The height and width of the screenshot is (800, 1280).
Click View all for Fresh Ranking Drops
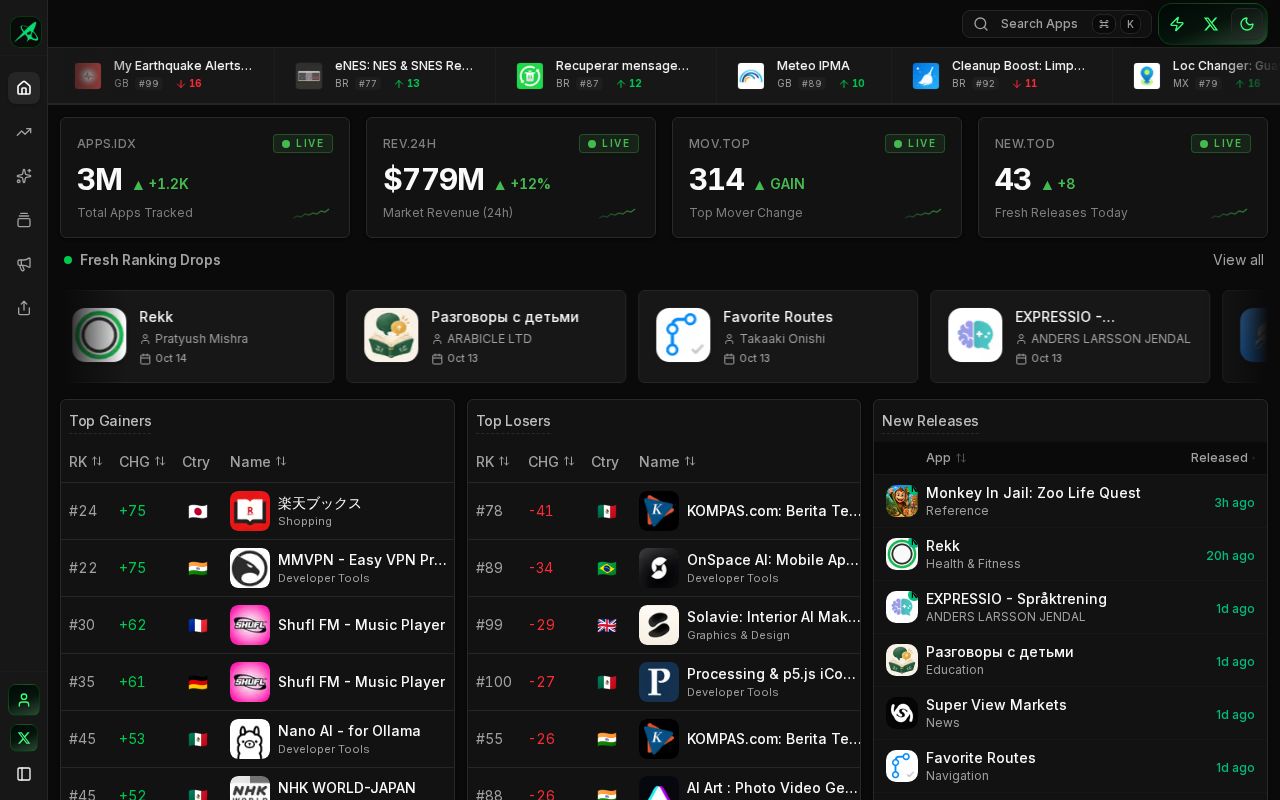1238,260
